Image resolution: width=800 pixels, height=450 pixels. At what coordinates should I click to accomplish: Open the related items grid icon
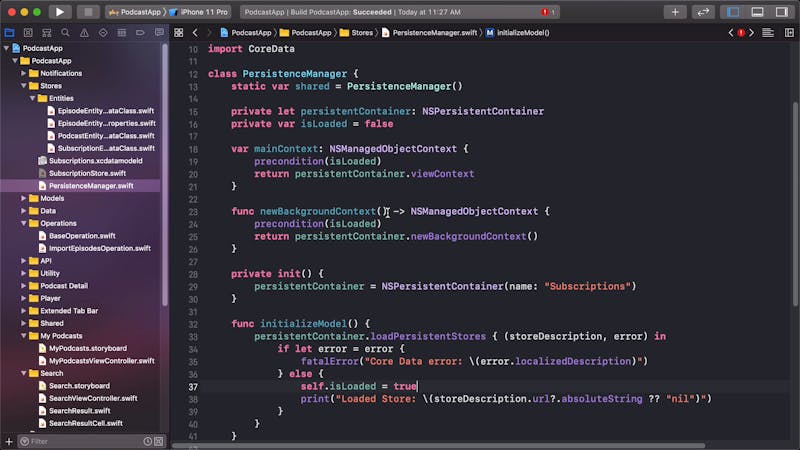coord(179,32)
